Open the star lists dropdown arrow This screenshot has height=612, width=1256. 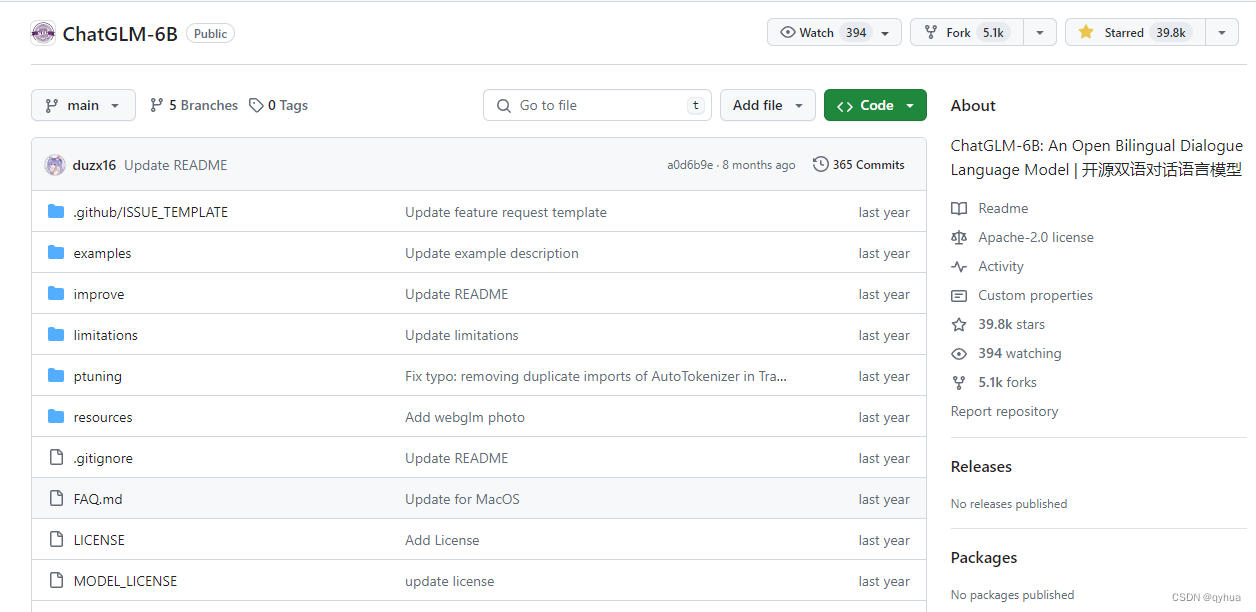pos(1222,32)
